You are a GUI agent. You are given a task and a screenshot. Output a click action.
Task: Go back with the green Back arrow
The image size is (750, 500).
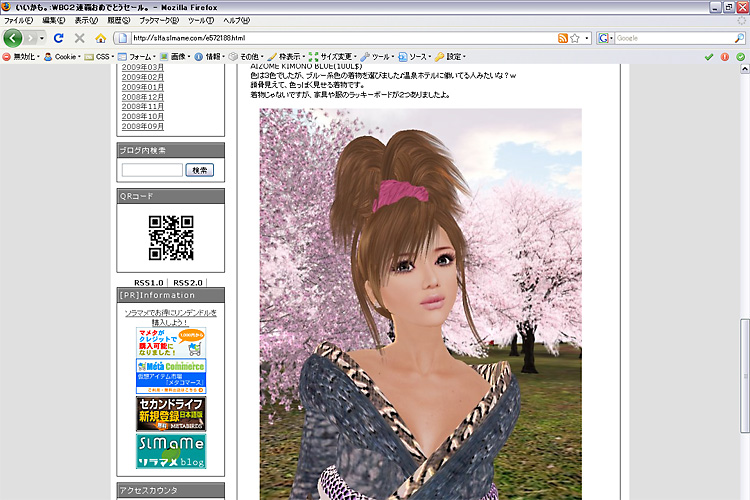pyautogui.click(x=12, y=38)
